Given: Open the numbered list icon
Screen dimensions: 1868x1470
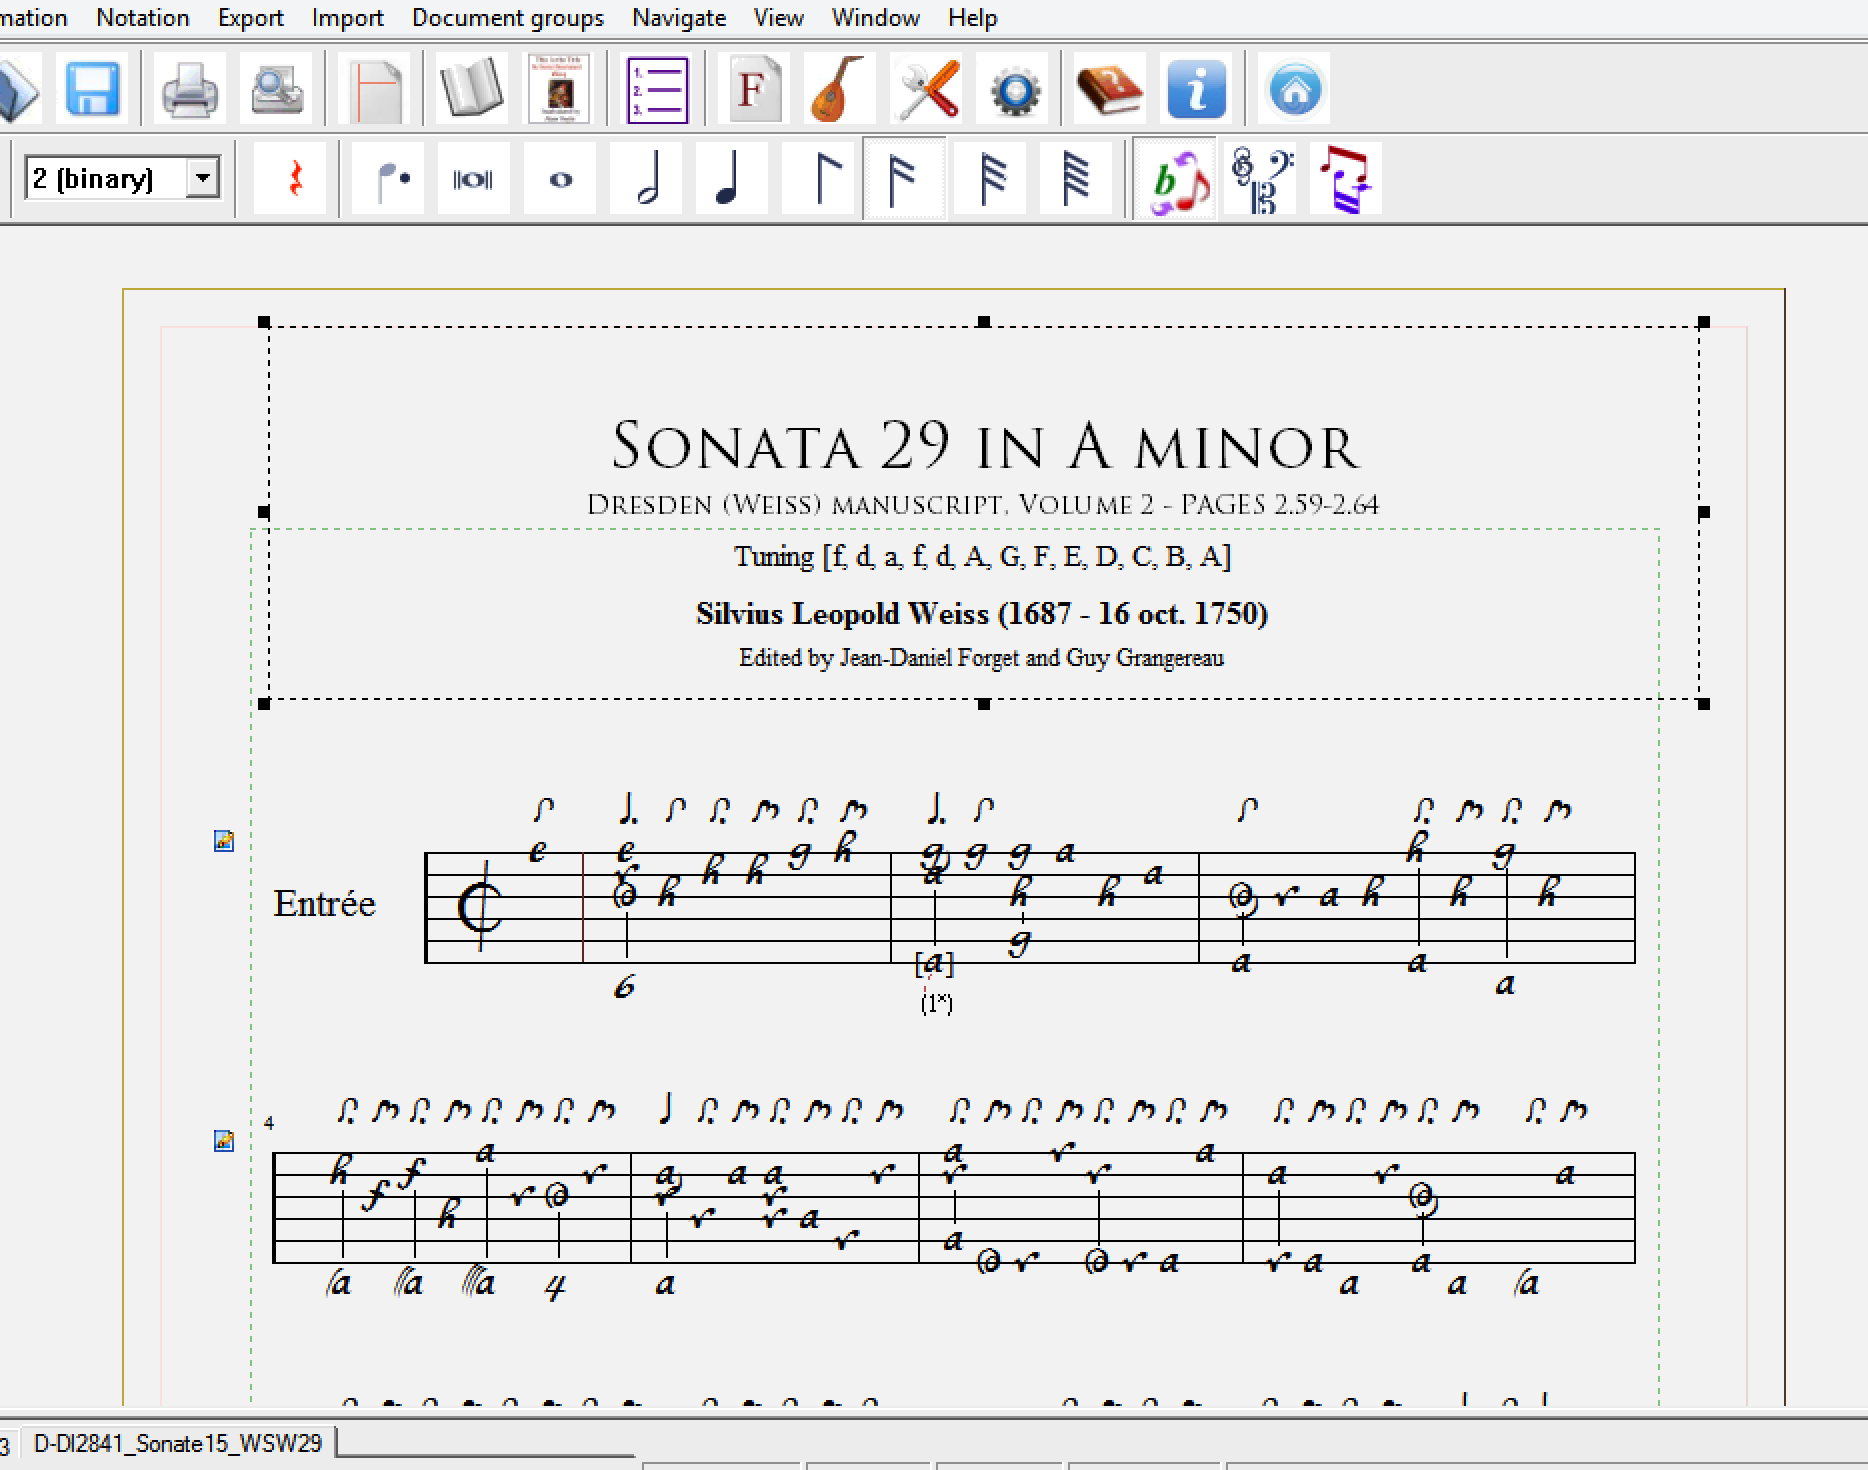Looking at the screenshot, I should pos(657,90).
